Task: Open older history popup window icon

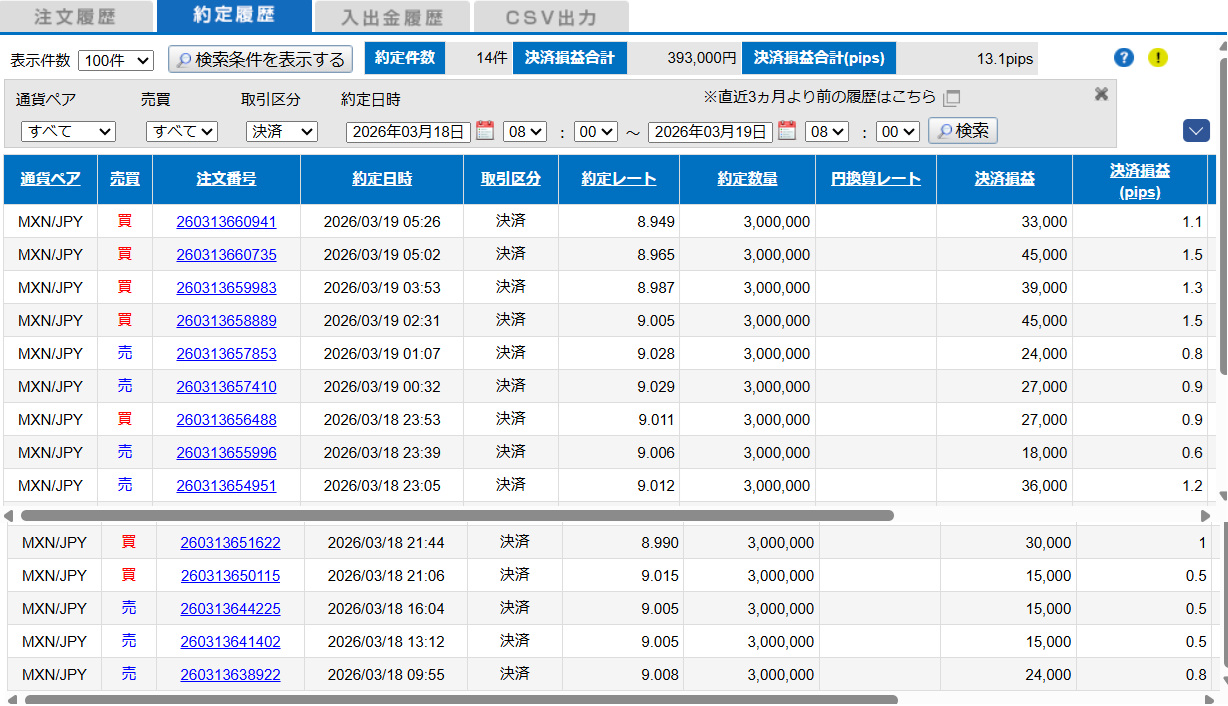Action: tap(952, 98)
